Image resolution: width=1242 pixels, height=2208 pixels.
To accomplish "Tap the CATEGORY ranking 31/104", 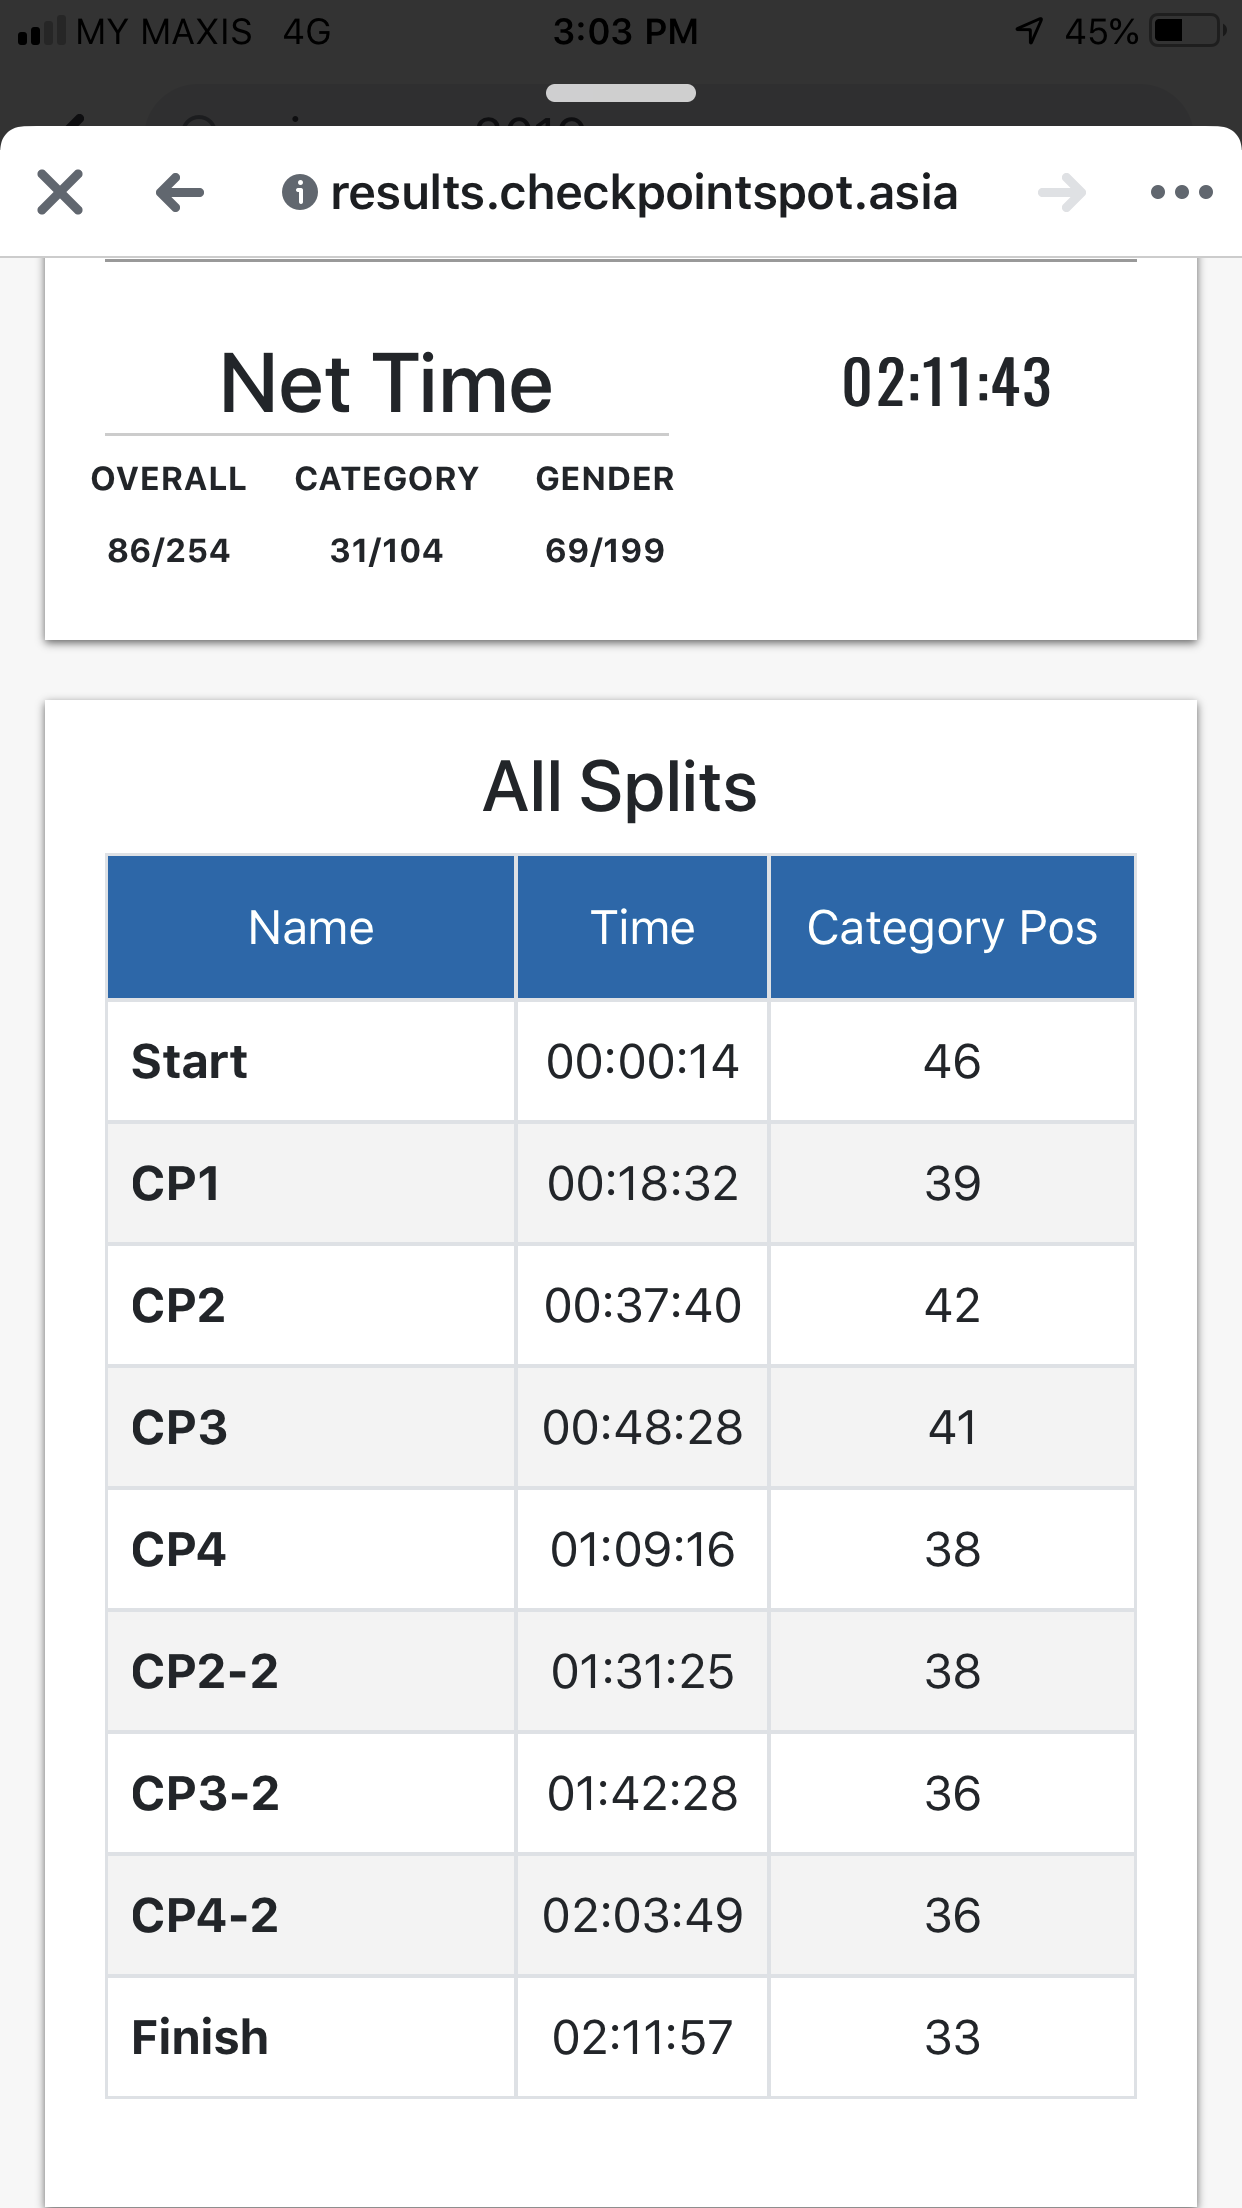I will [387, 550].
